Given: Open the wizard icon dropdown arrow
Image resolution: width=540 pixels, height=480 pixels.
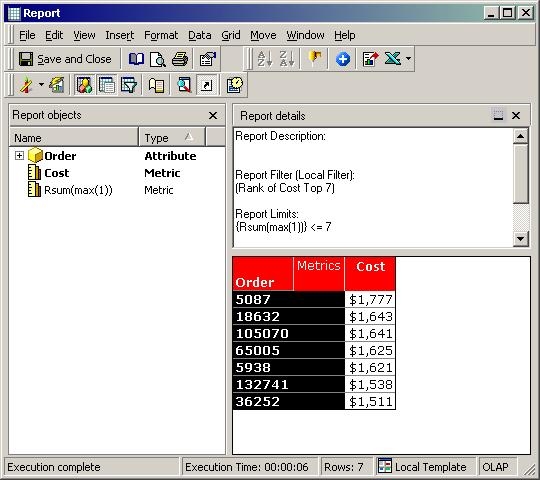Looking at the screenshot, I should pos(41,84).
